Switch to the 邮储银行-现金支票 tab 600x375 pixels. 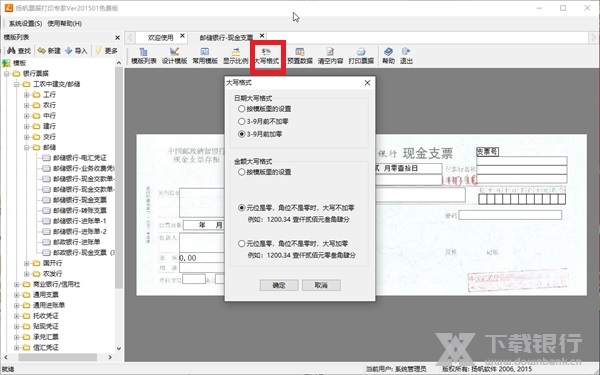226,38
